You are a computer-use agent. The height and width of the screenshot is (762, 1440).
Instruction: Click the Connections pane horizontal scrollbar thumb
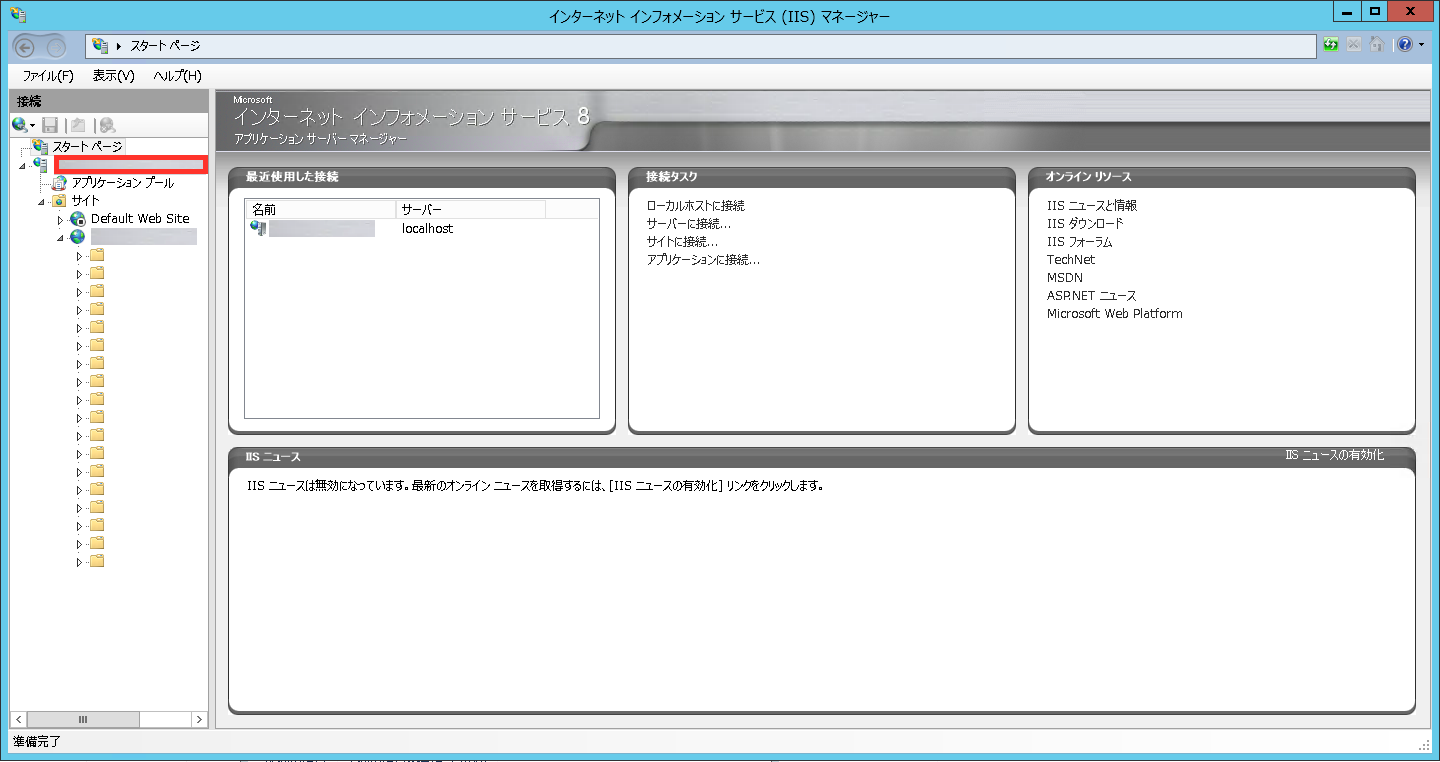[84, 719]
